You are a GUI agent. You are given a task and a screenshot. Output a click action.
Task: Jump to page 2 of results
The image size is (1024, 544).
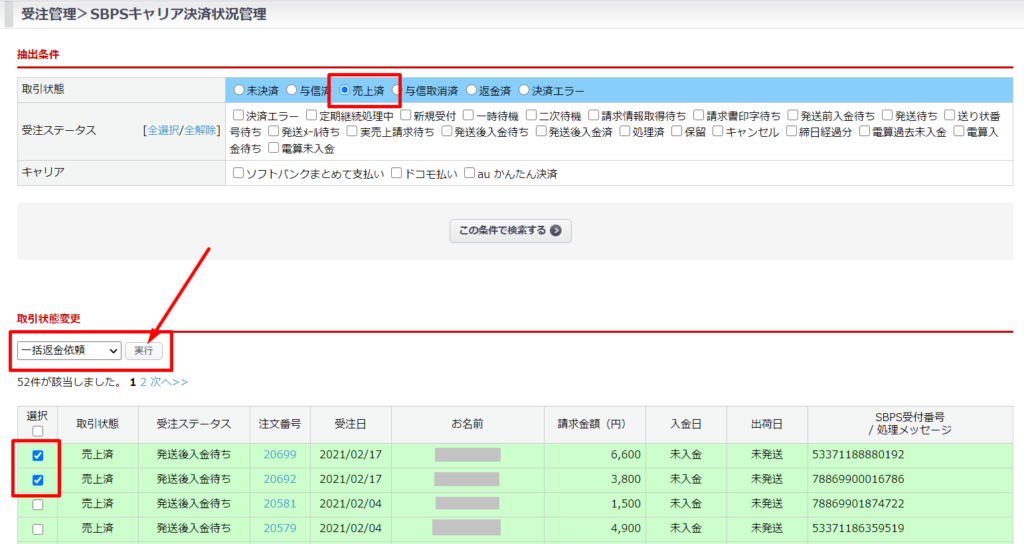[143, 382]
